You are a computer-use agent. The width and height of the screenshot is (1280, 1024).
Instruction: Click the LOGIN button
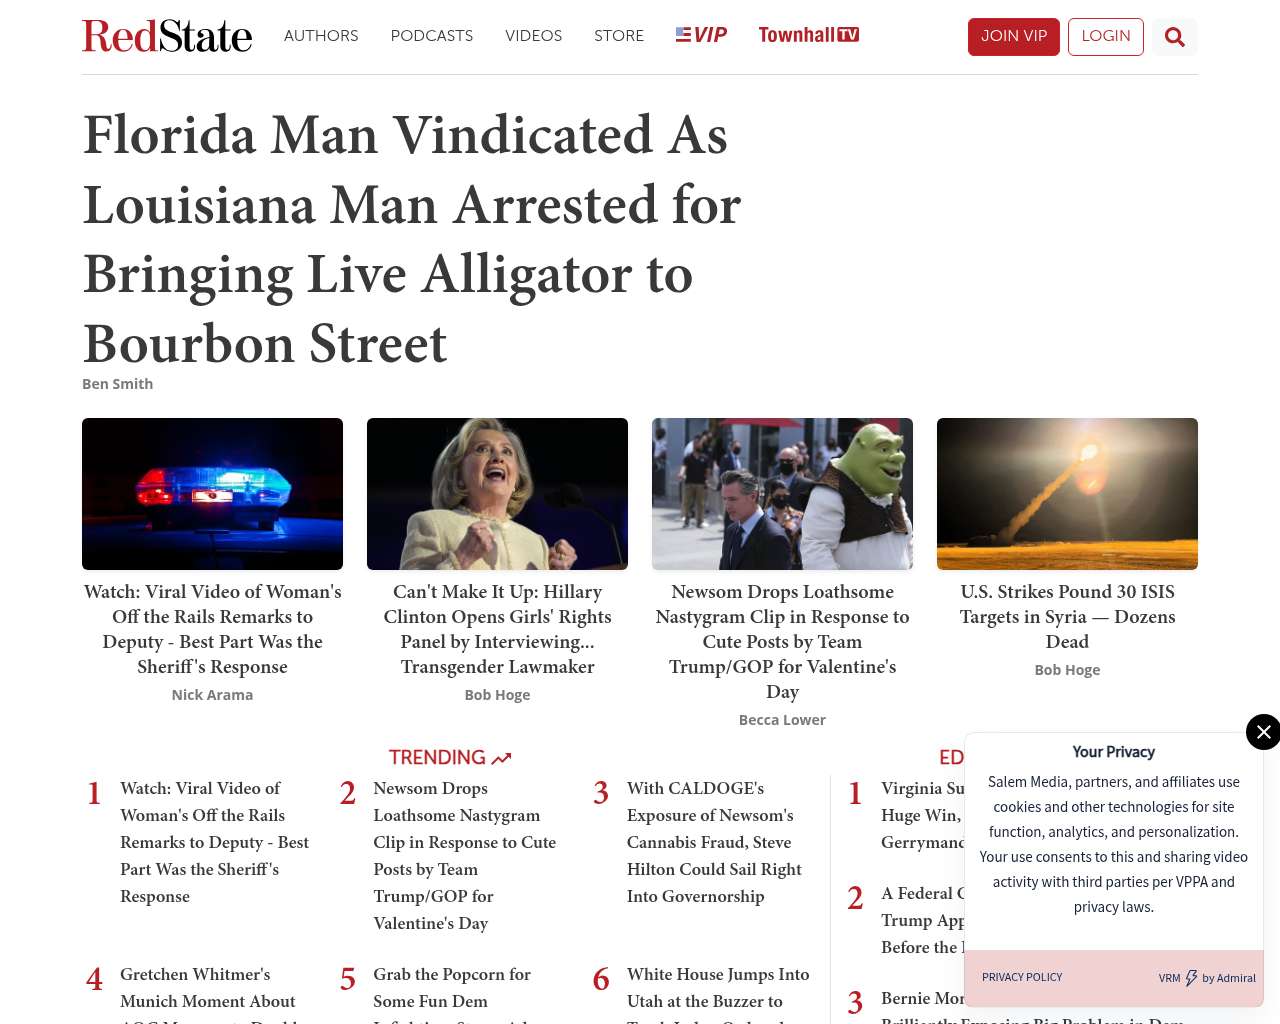(1106, 37)
